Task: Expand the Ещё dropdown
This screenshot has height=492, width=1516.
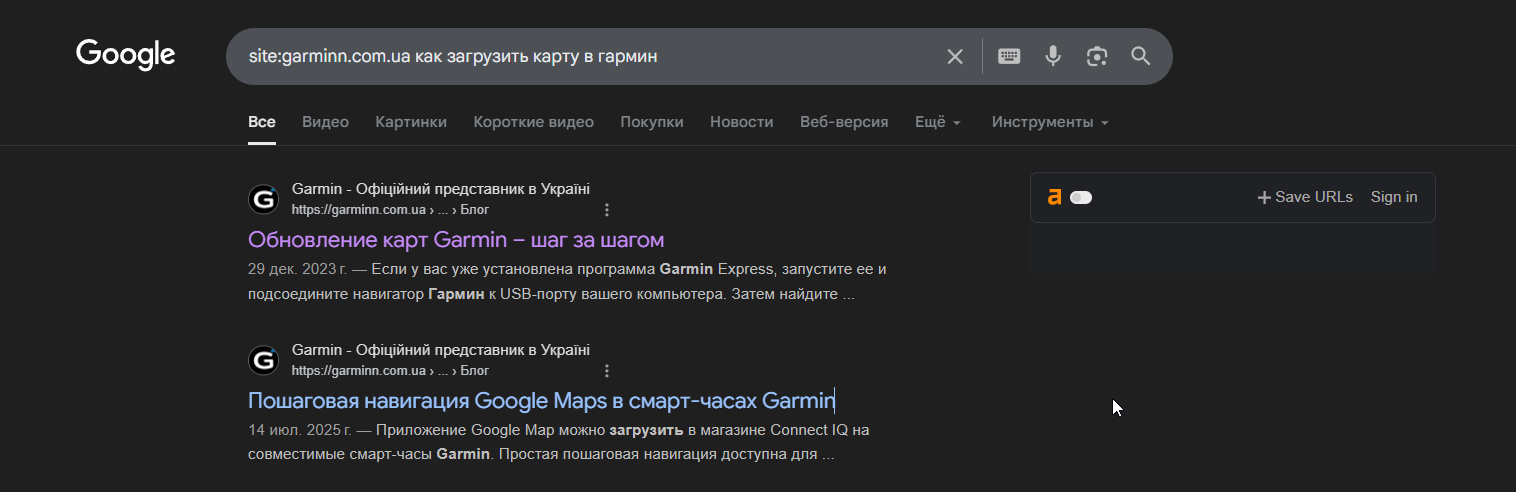Action: coord(938,122)
